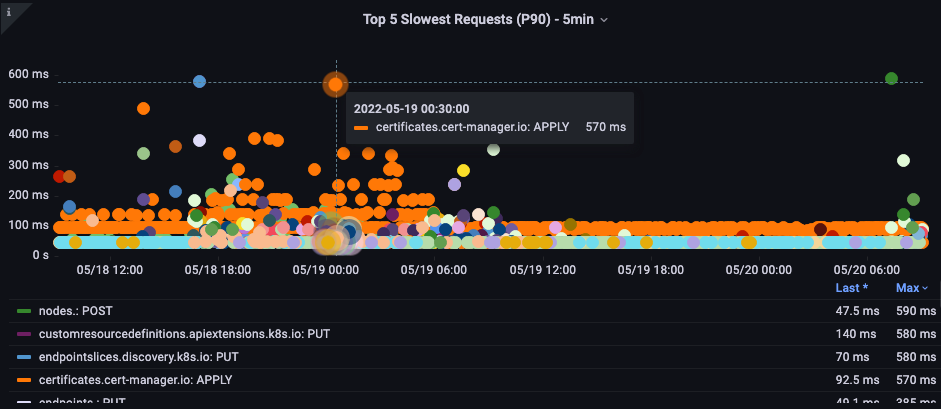Click orange data point near 490 ms
Image resolution: width=941 pixels, height=409 pixels.
143,108
